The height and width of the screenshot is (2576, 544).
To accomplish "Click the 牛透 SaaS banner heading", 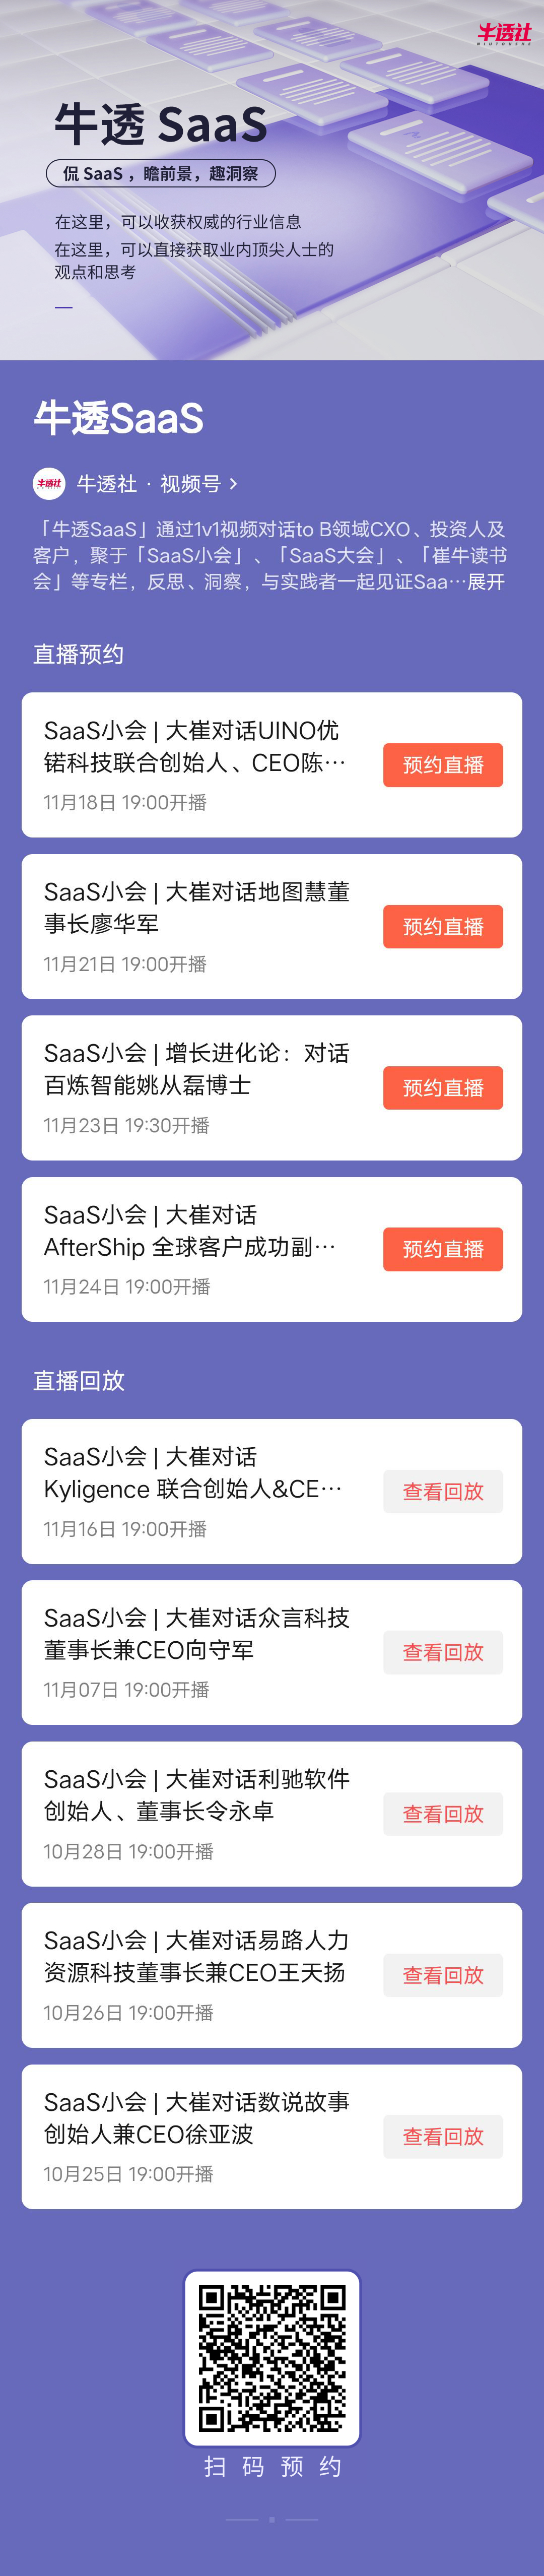I will [x=160, y=124].
